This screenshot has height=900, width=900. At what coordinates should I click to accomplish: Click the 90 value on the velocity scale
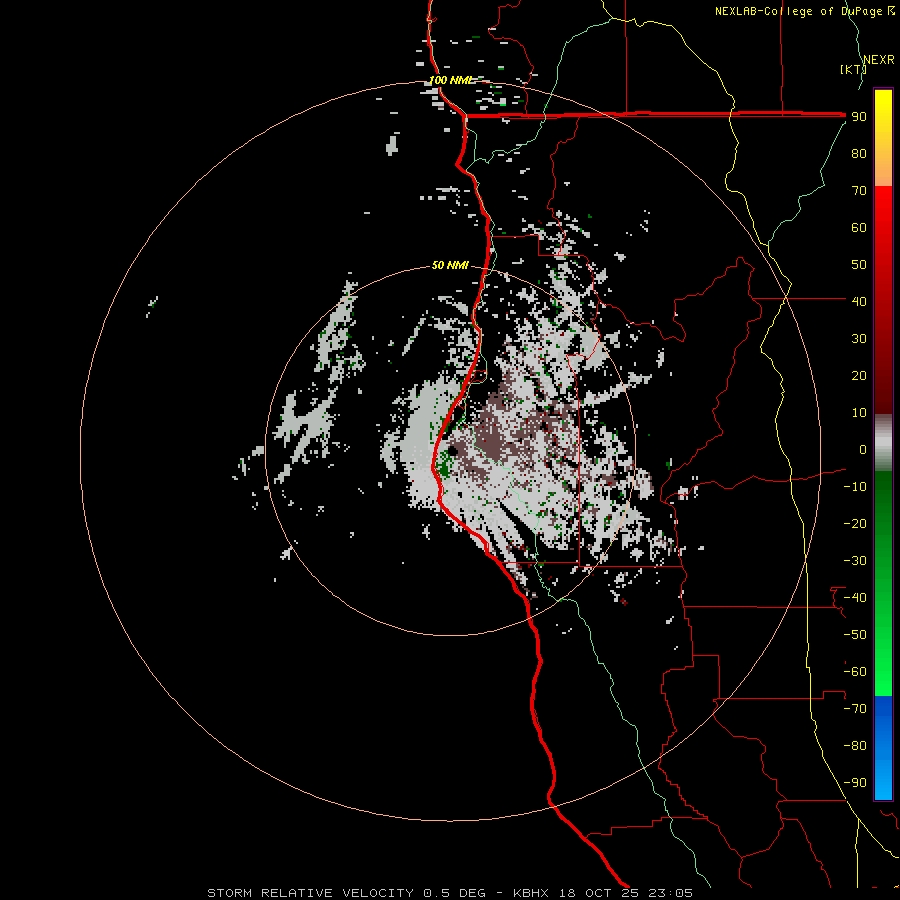click(859, 117)
